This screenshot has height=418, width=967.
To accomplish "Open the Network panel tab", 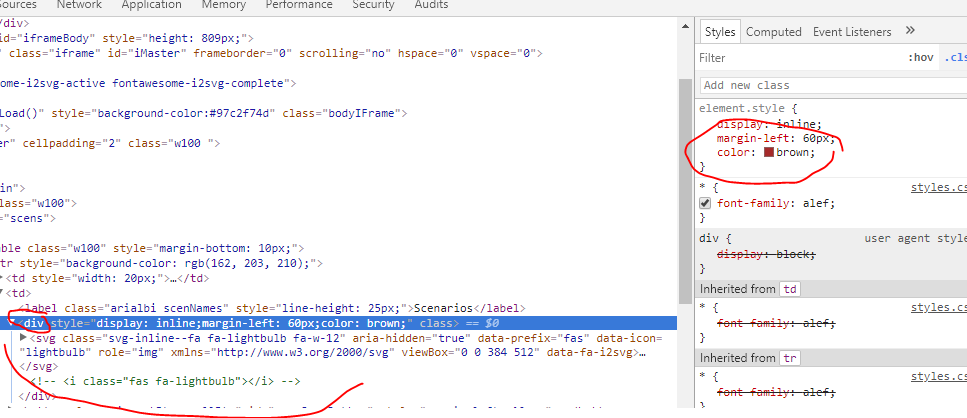I will (79, 5).
